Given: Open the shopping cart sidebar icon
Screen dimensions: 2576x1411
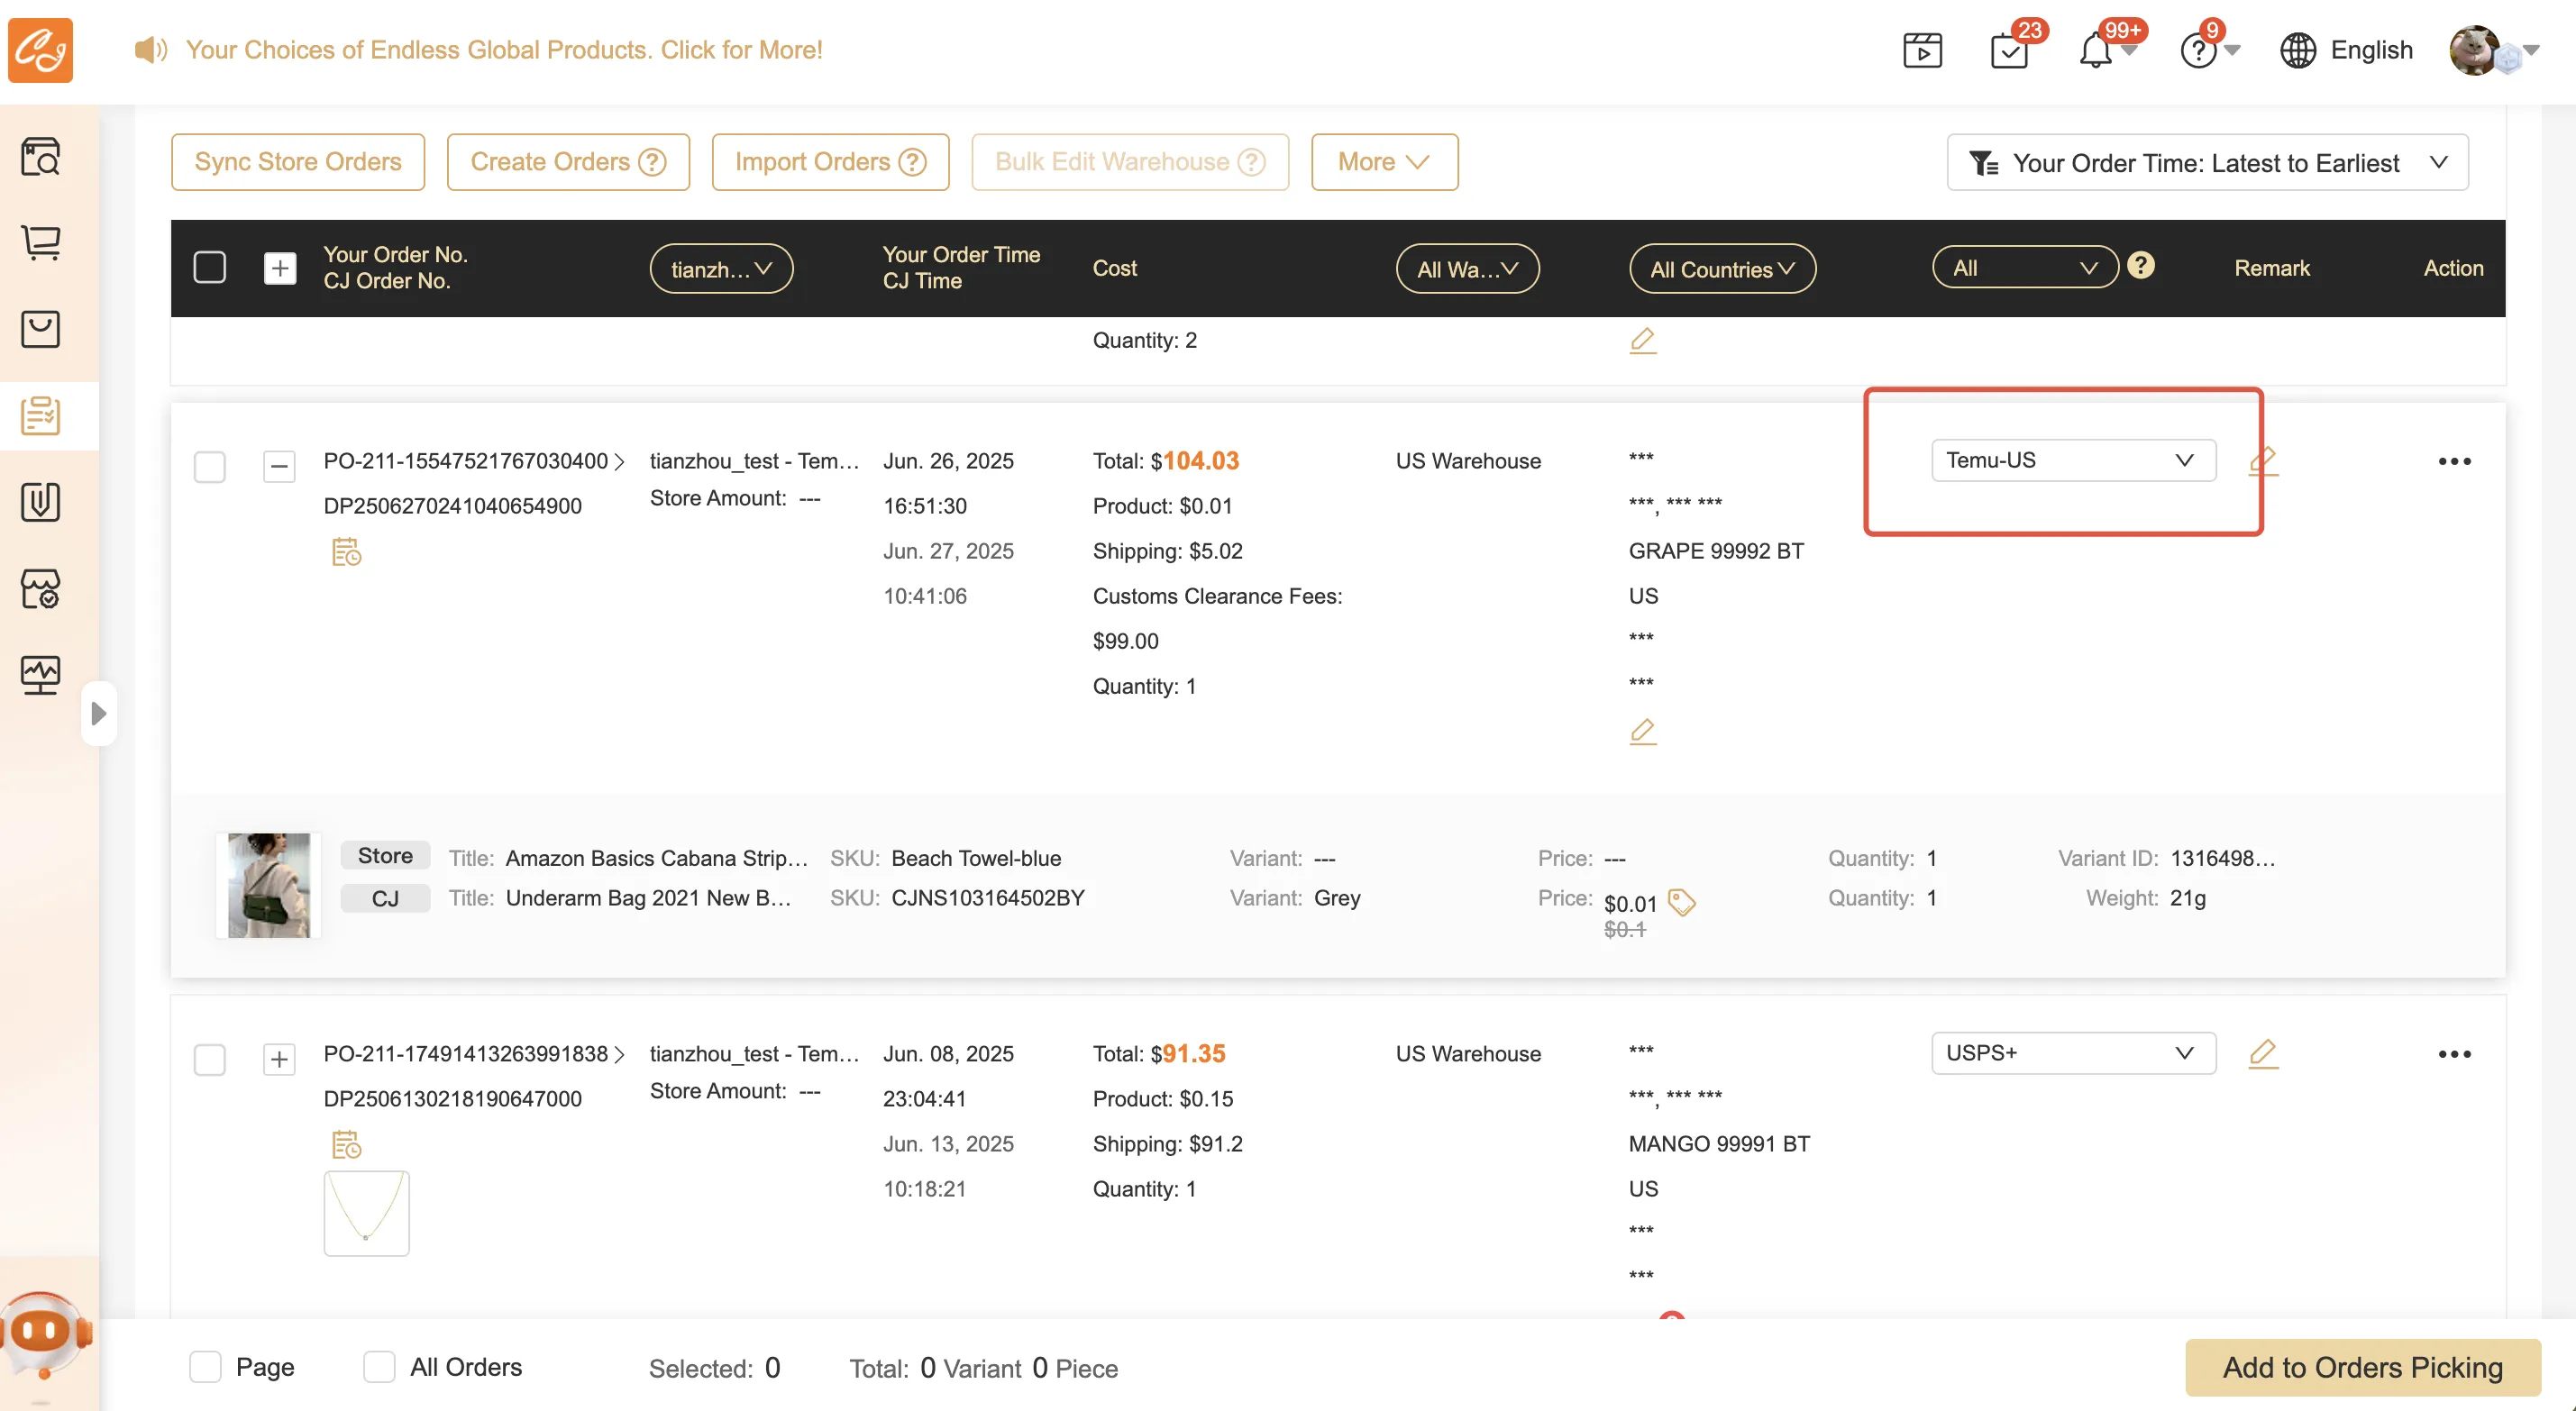Looking at the screenshot, I should point(41,242).
